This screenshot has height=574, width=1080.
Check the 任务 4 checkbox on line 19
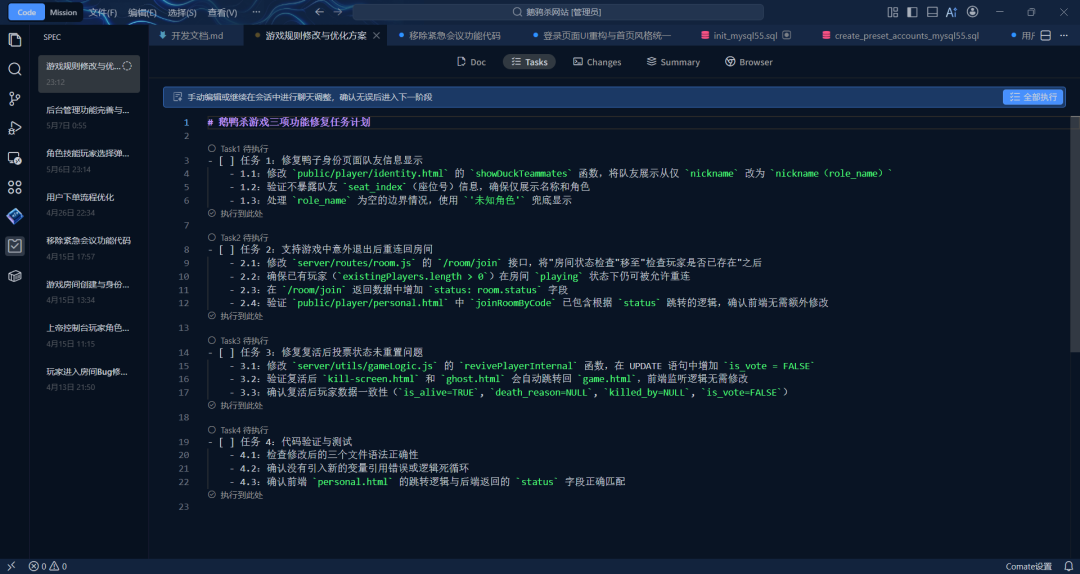click(x=226, y=442)
